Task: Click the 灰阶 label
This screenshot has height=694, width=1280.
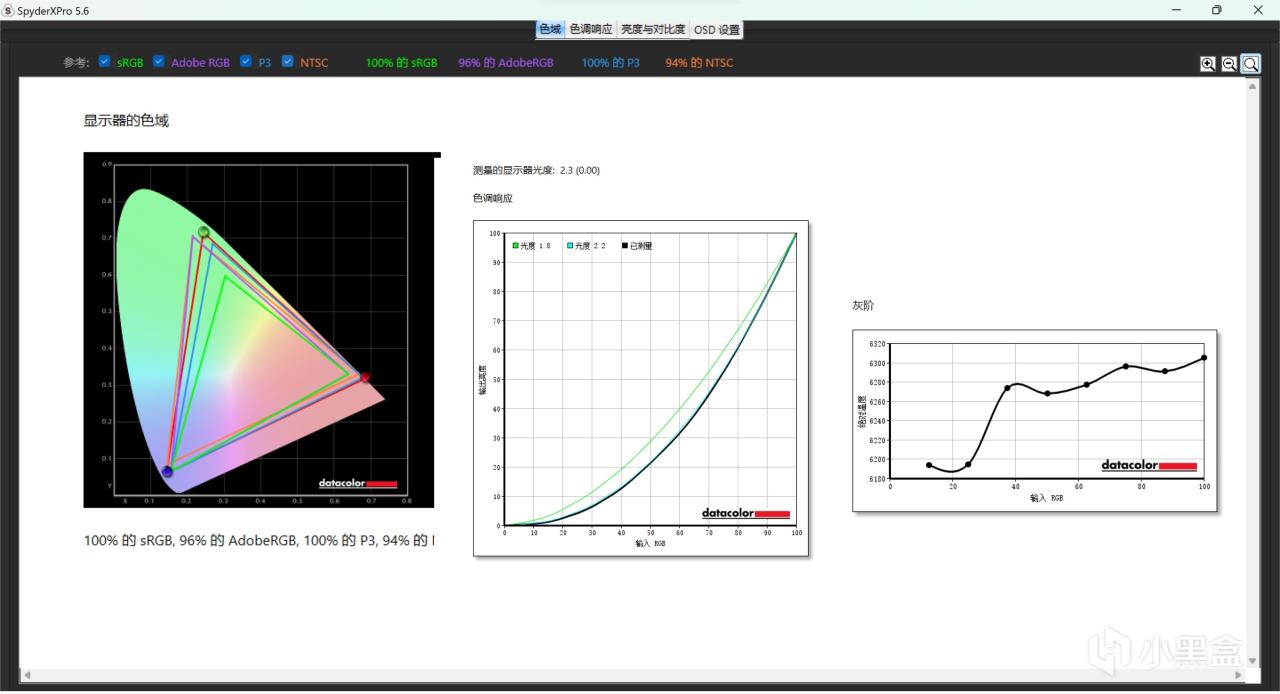Action: [863, 305]
